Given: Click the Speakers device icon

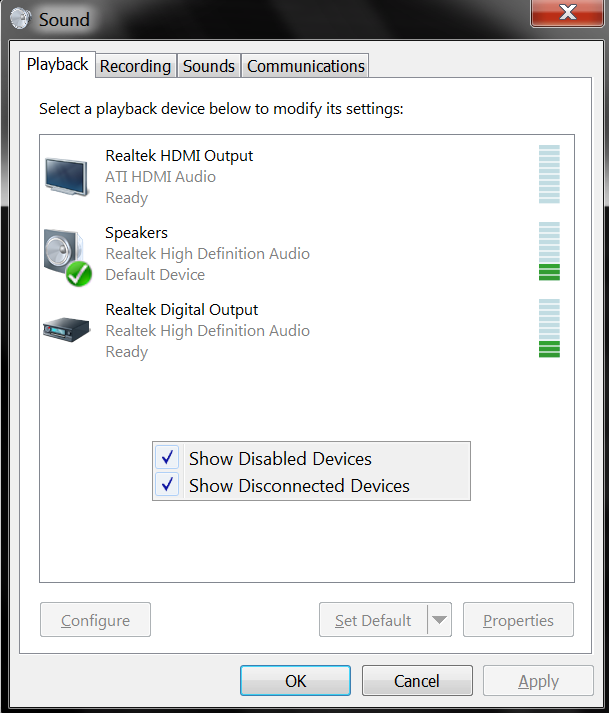Looking at the screenshot, I should [x=68, y=257].
